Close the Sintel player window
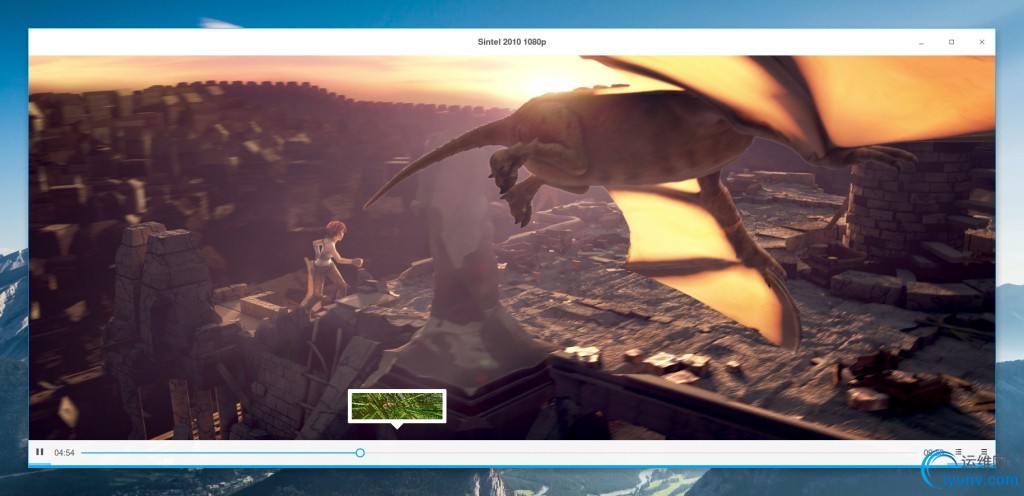The image size is (1024, 496). point(982,42)
